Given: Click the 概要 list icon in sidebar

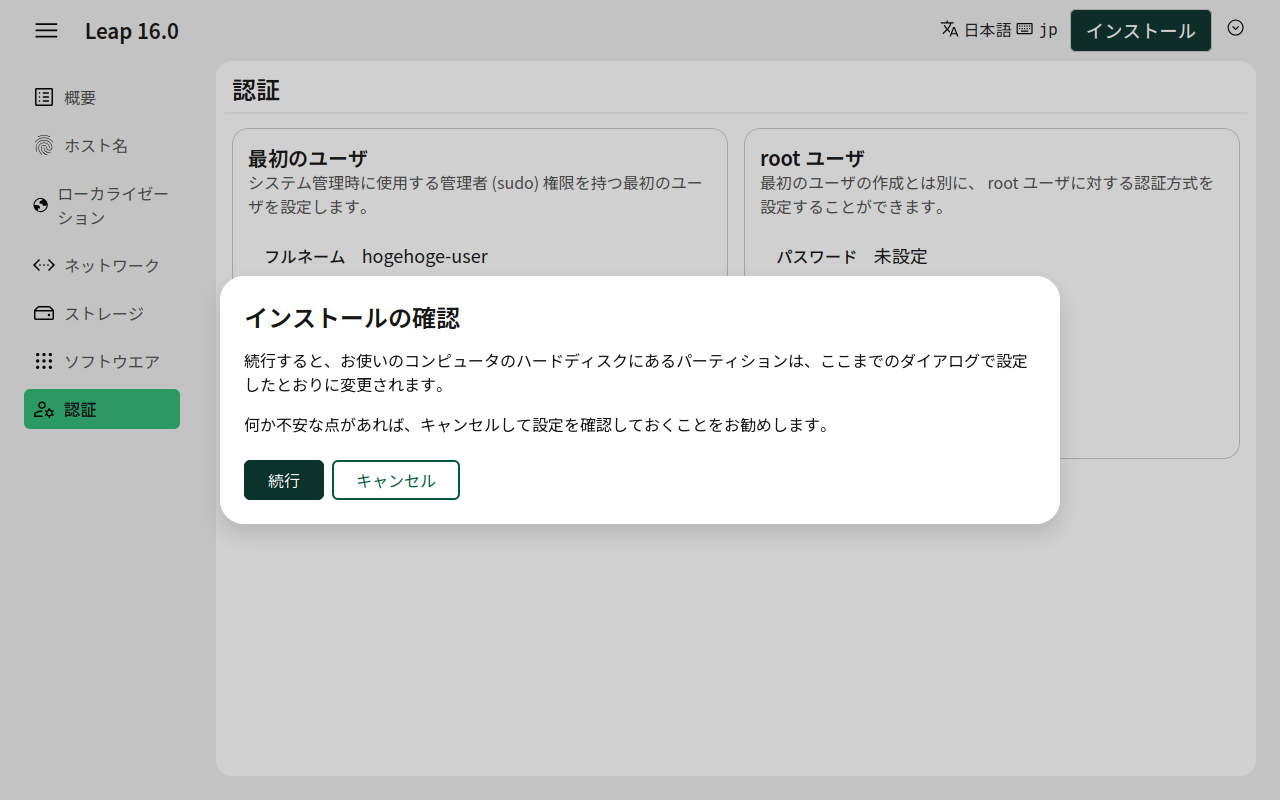Looking at the screenshot, I should click(44, 97).
